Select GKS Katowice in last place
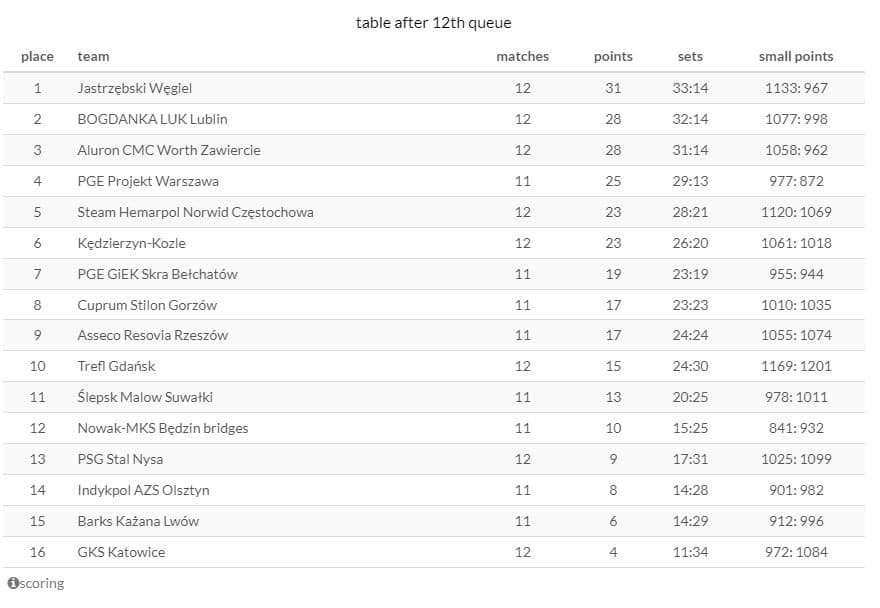 (121, 552)
